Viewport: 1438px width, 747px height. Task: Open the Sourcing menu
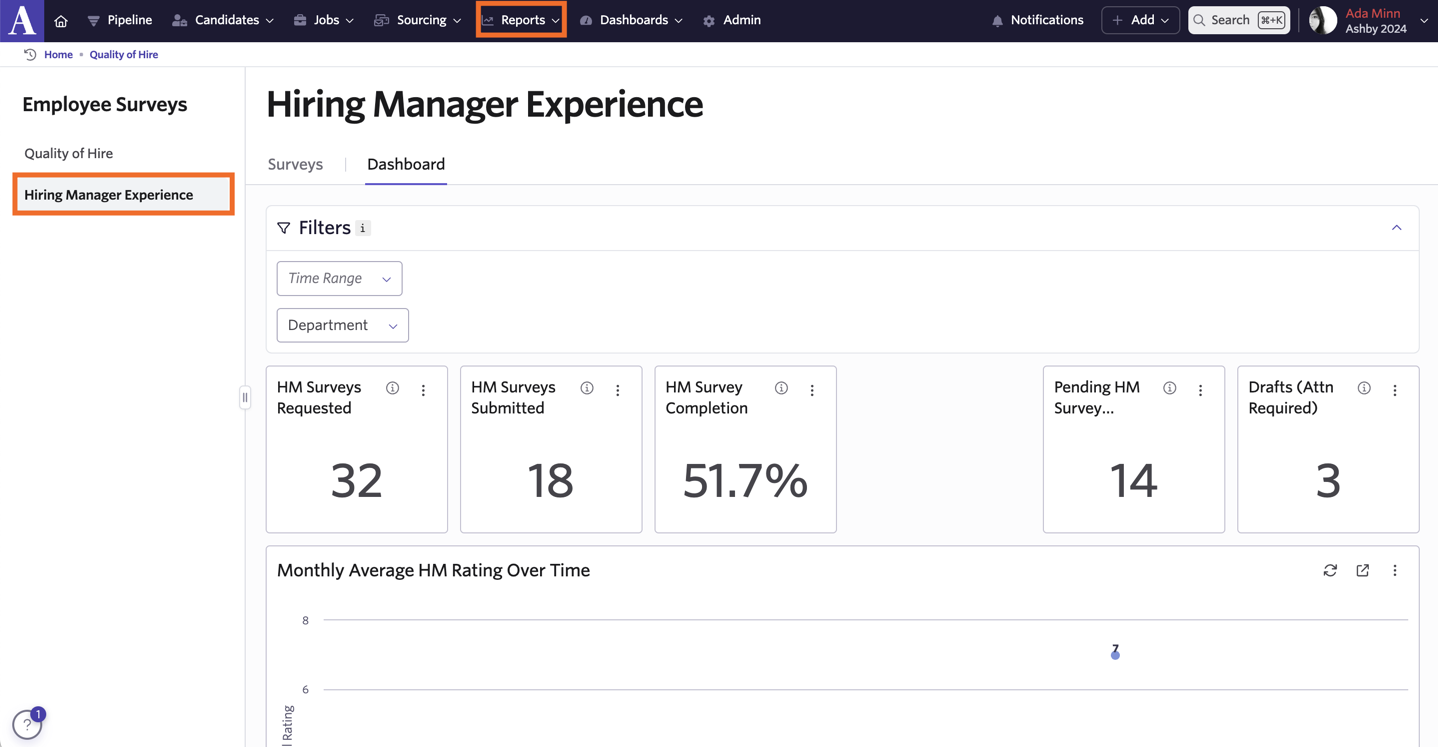click(418, 20)
